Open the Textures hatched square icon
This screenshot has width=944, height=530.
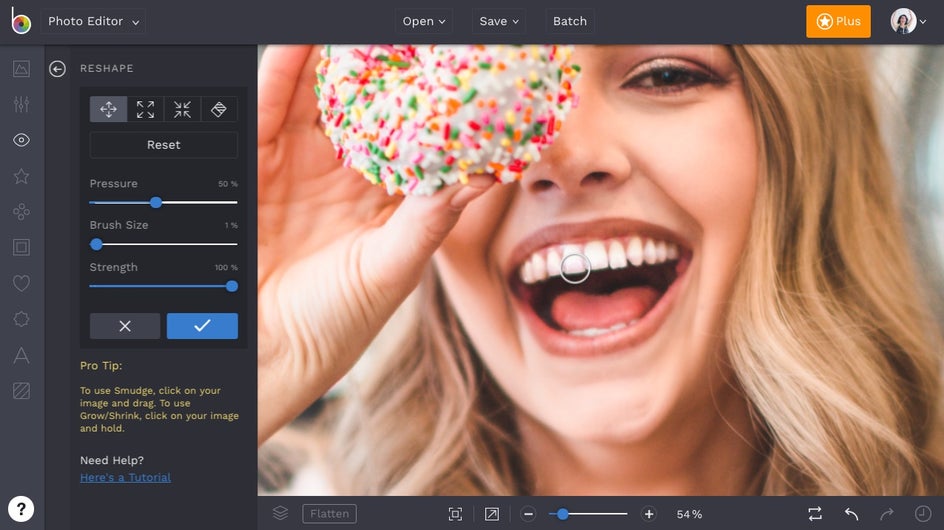click(21, 391)
